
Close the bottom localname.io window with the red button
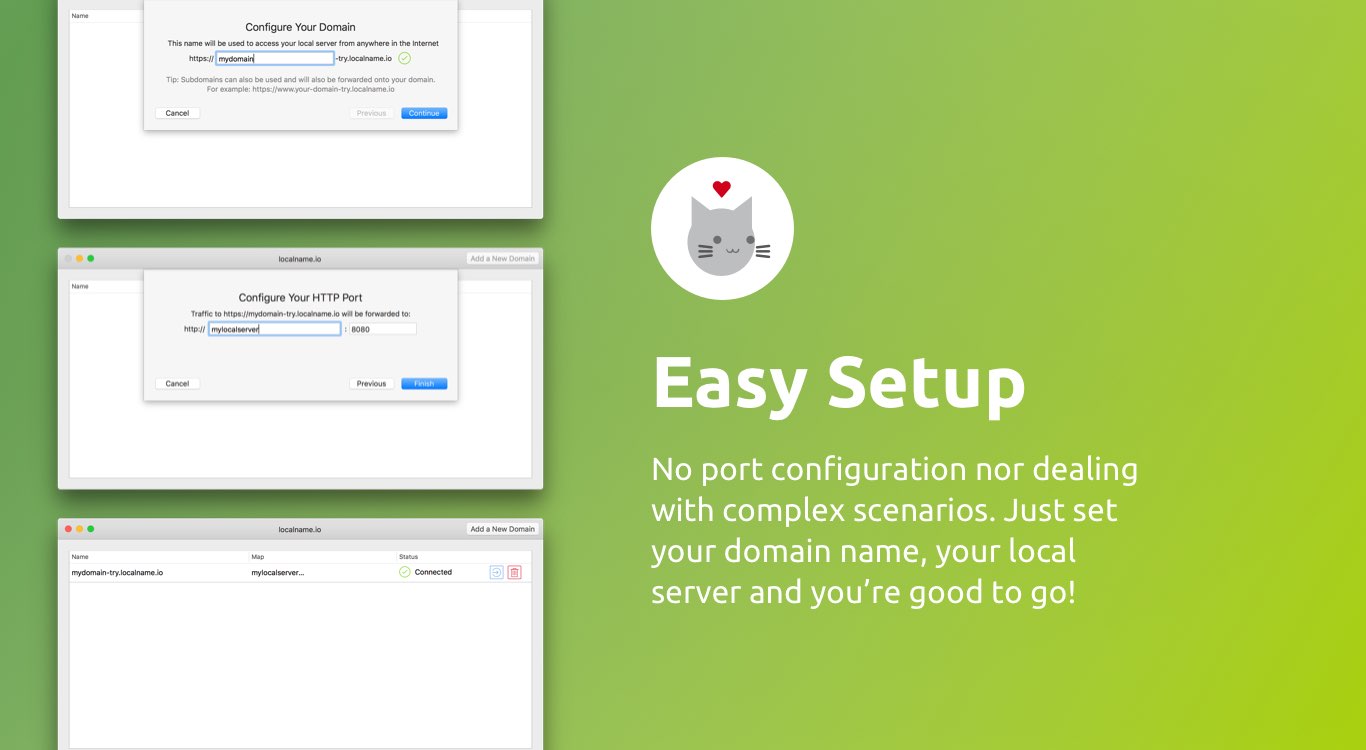(68, 529)
